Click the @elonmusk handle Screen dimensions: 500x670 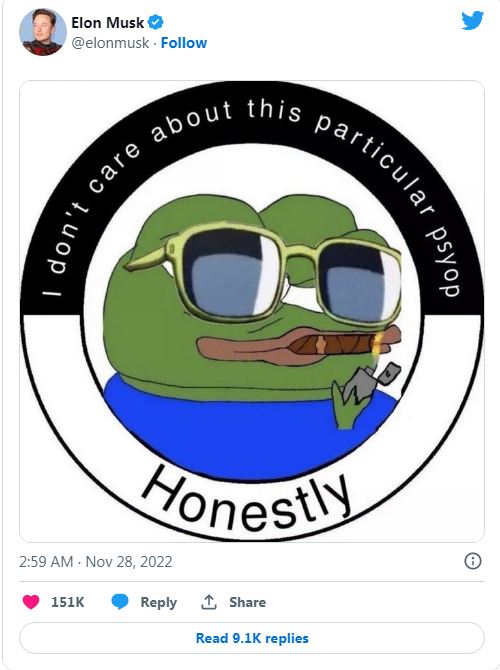(110, 43)
